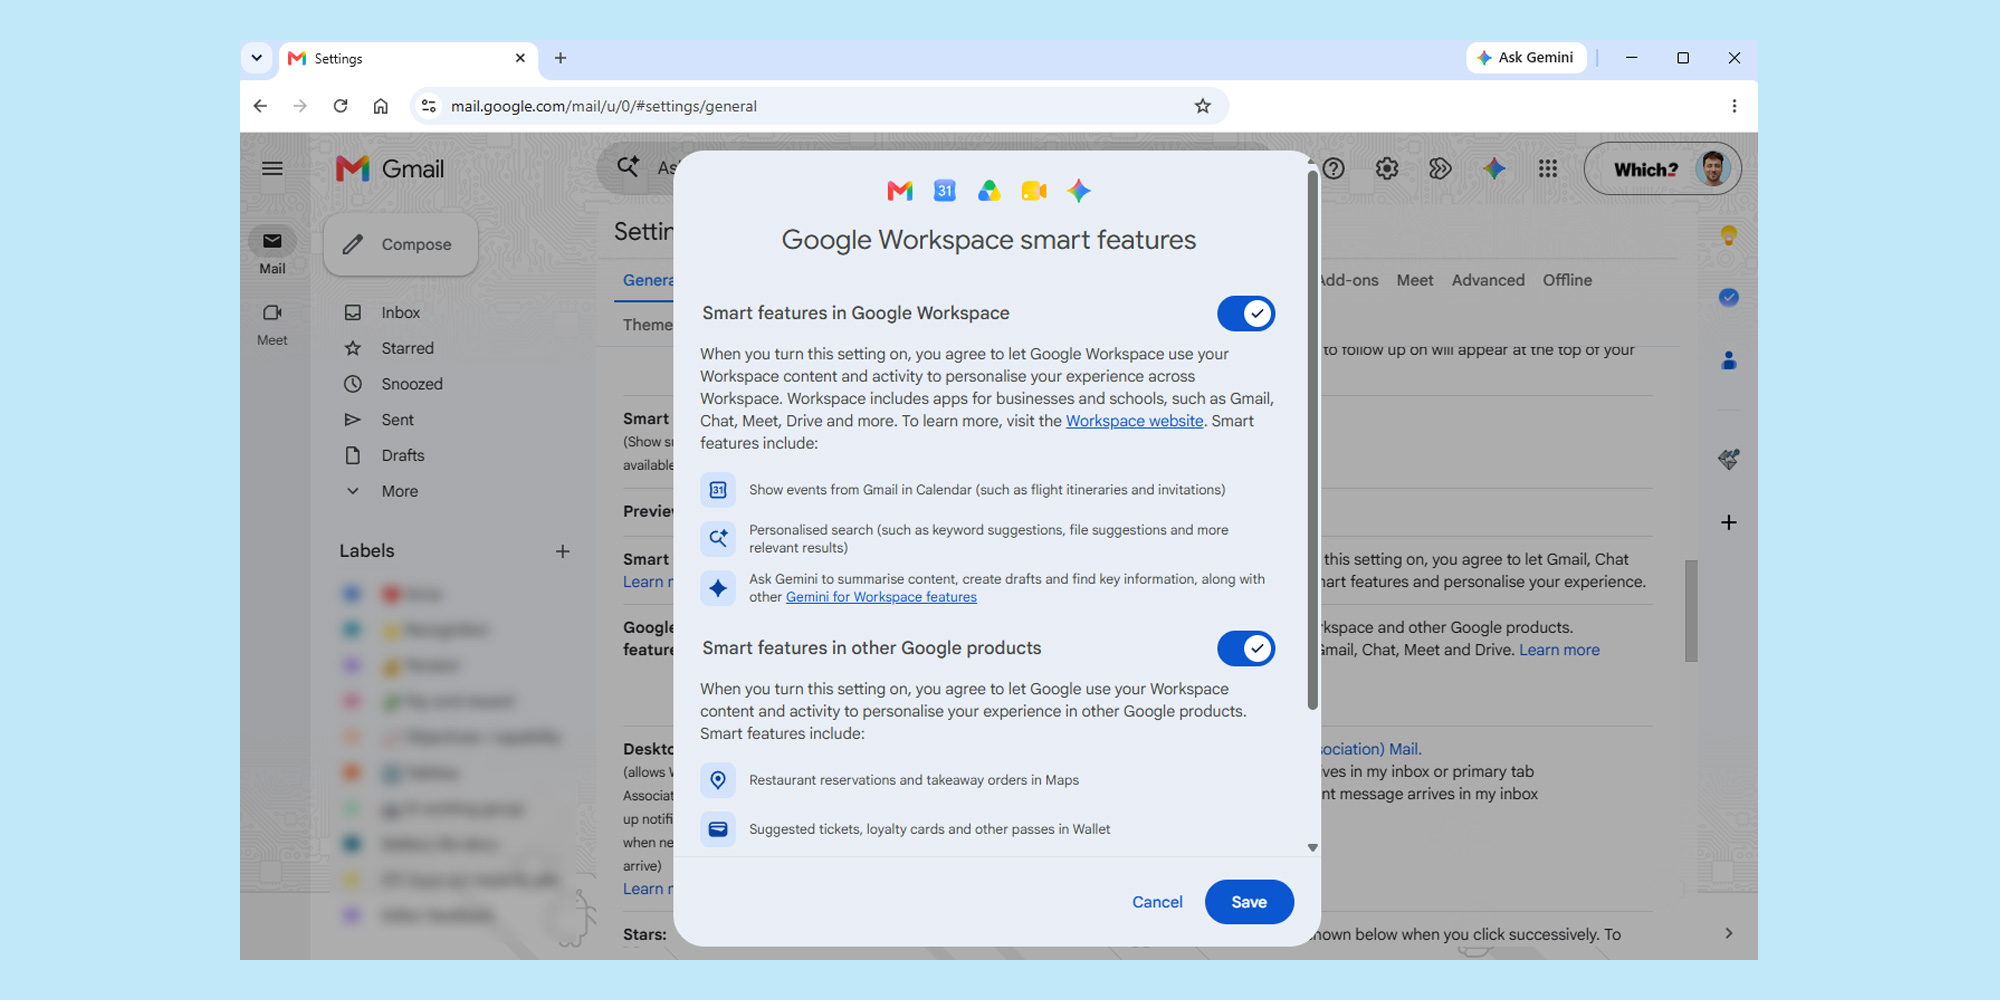Screen dimensions: 2000x1000
Task: Click Ask Gemini in the browser toolbar
Action: [1526, 58]
